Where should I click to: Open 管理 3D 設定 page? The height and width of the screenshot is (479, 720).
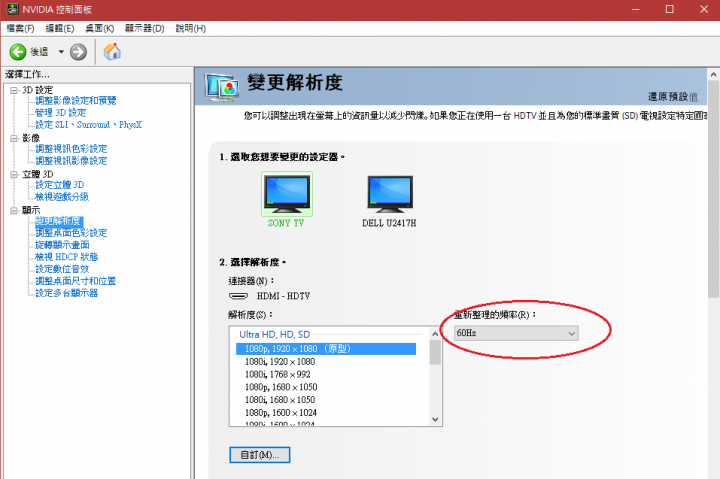point(61,113)
